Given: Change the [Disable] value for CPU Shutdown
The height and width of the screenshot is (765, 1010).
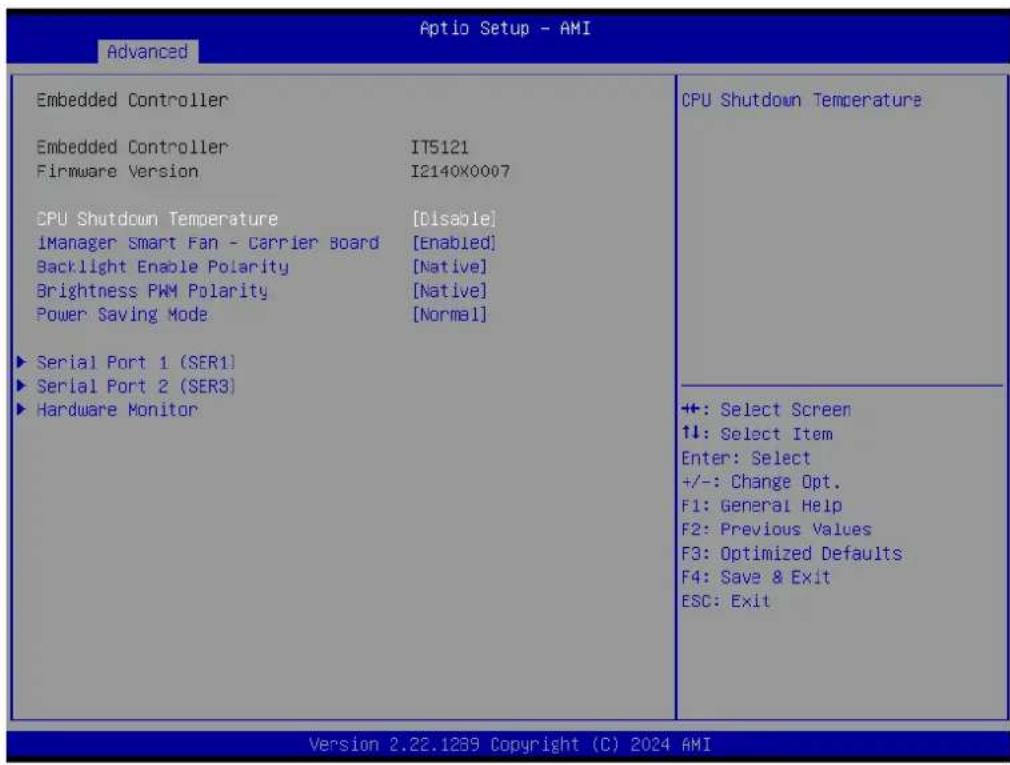Looking at the screenshot, I should (x=454, y=219).
